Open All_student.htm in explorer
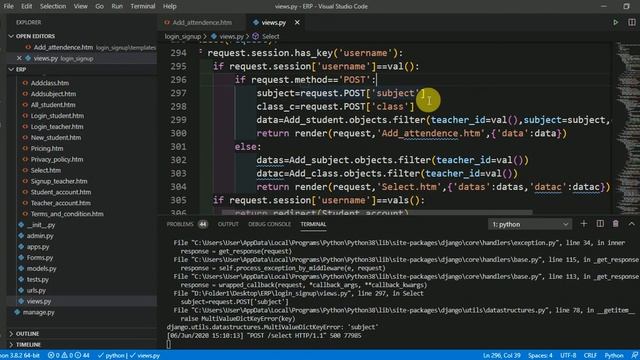The height and width of the screenshot is (360, 640). click(x=53, y=104)
